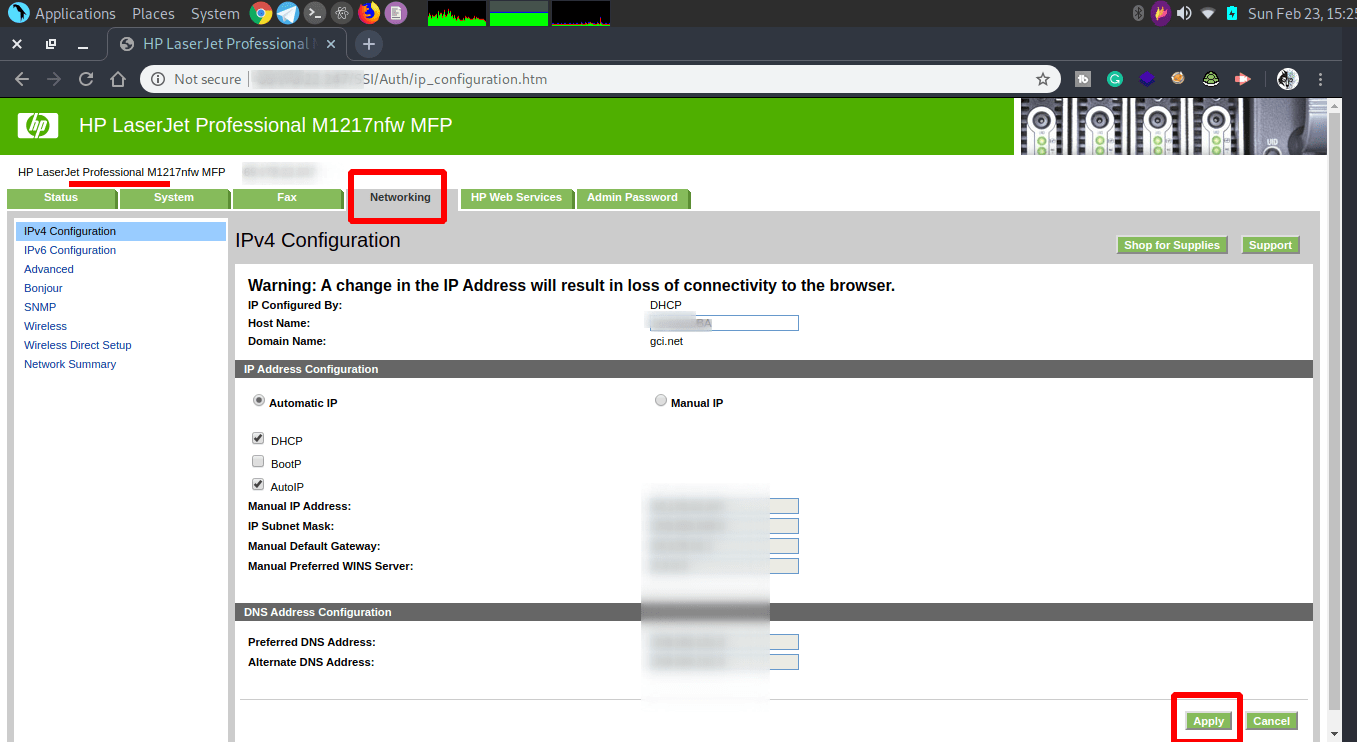Open the Advanced network settings

point(49,269)
